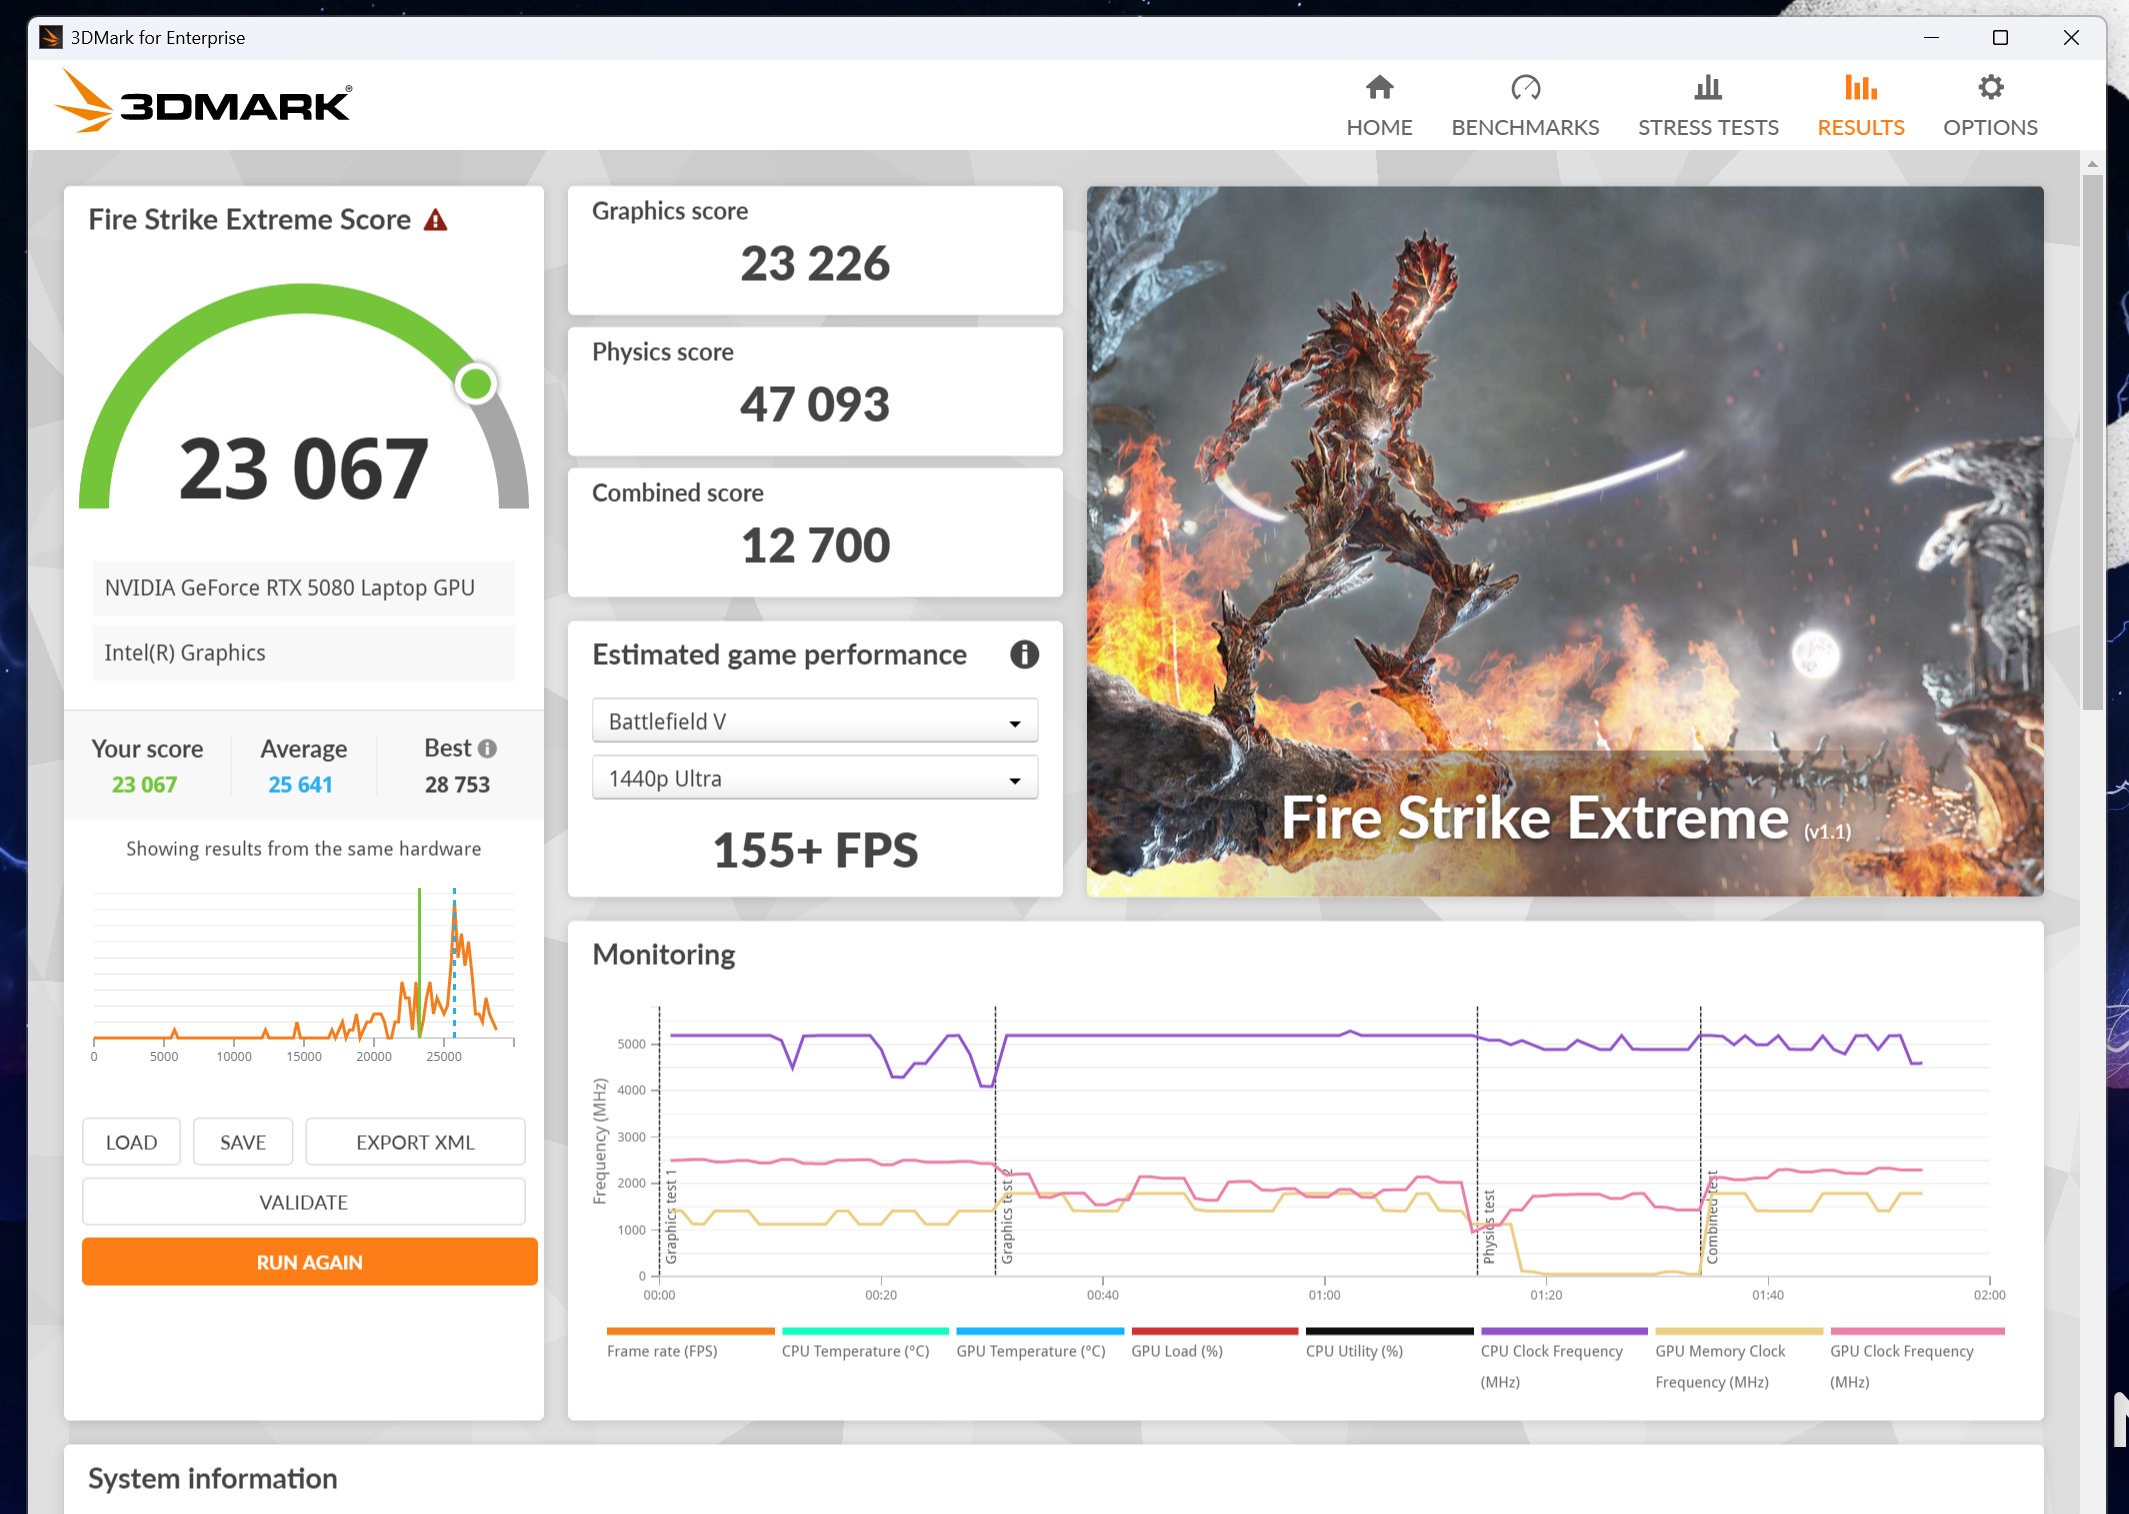Click the Fire Strike Extreme Score title

coord(249,220)
